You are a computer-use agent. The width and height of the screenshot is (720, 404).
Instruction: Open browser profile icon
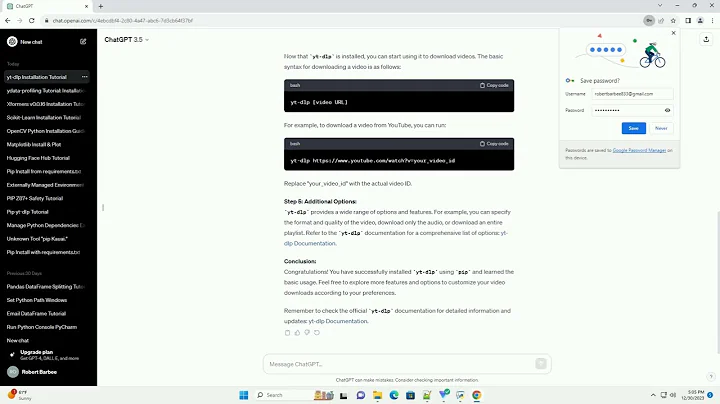click(700, 21)
